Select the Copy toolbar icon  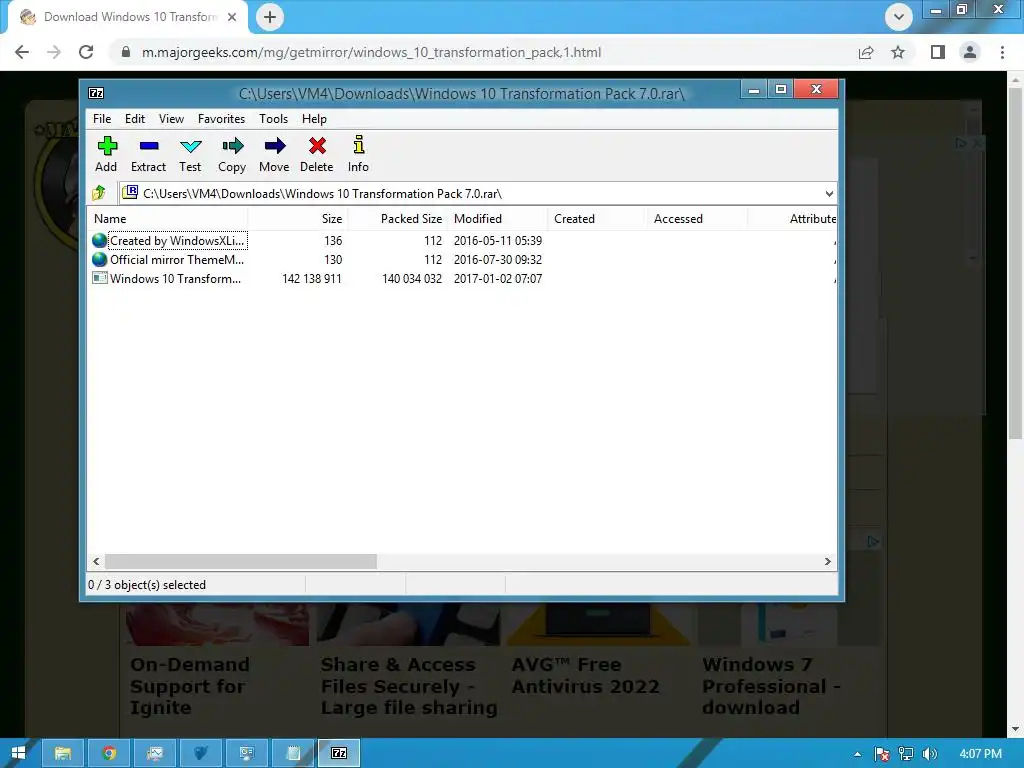(232, 154)
